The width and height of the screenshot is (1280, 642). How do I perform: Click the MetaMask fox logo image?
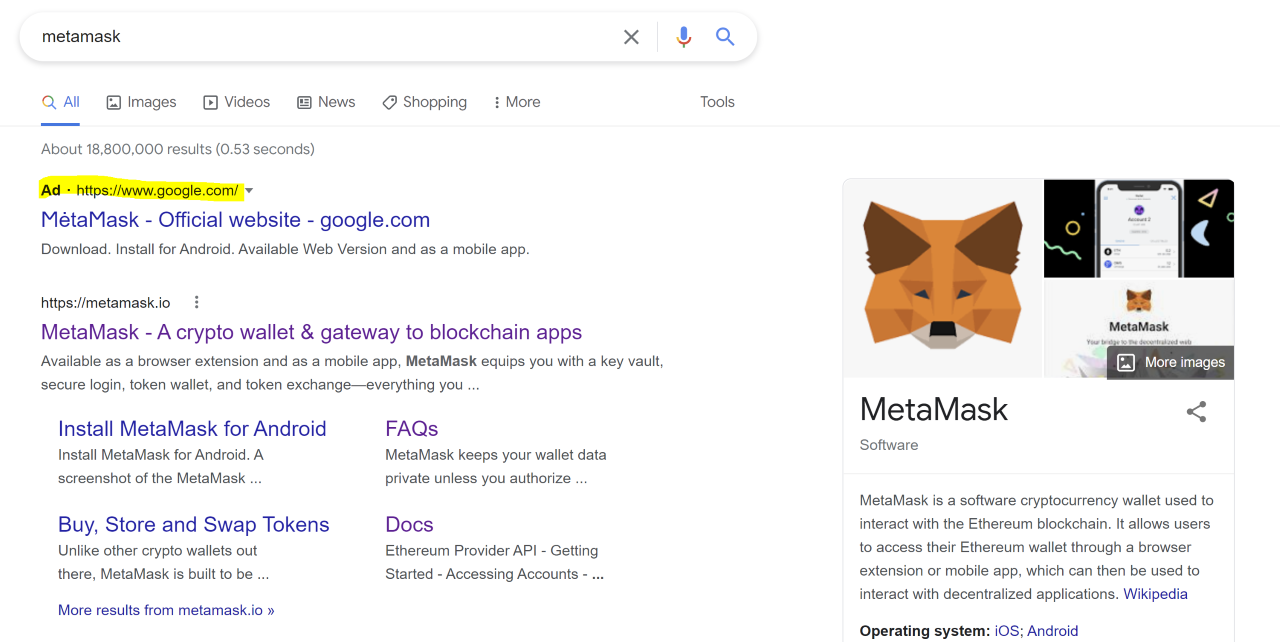pyautogui.click(x=943, y=277)
